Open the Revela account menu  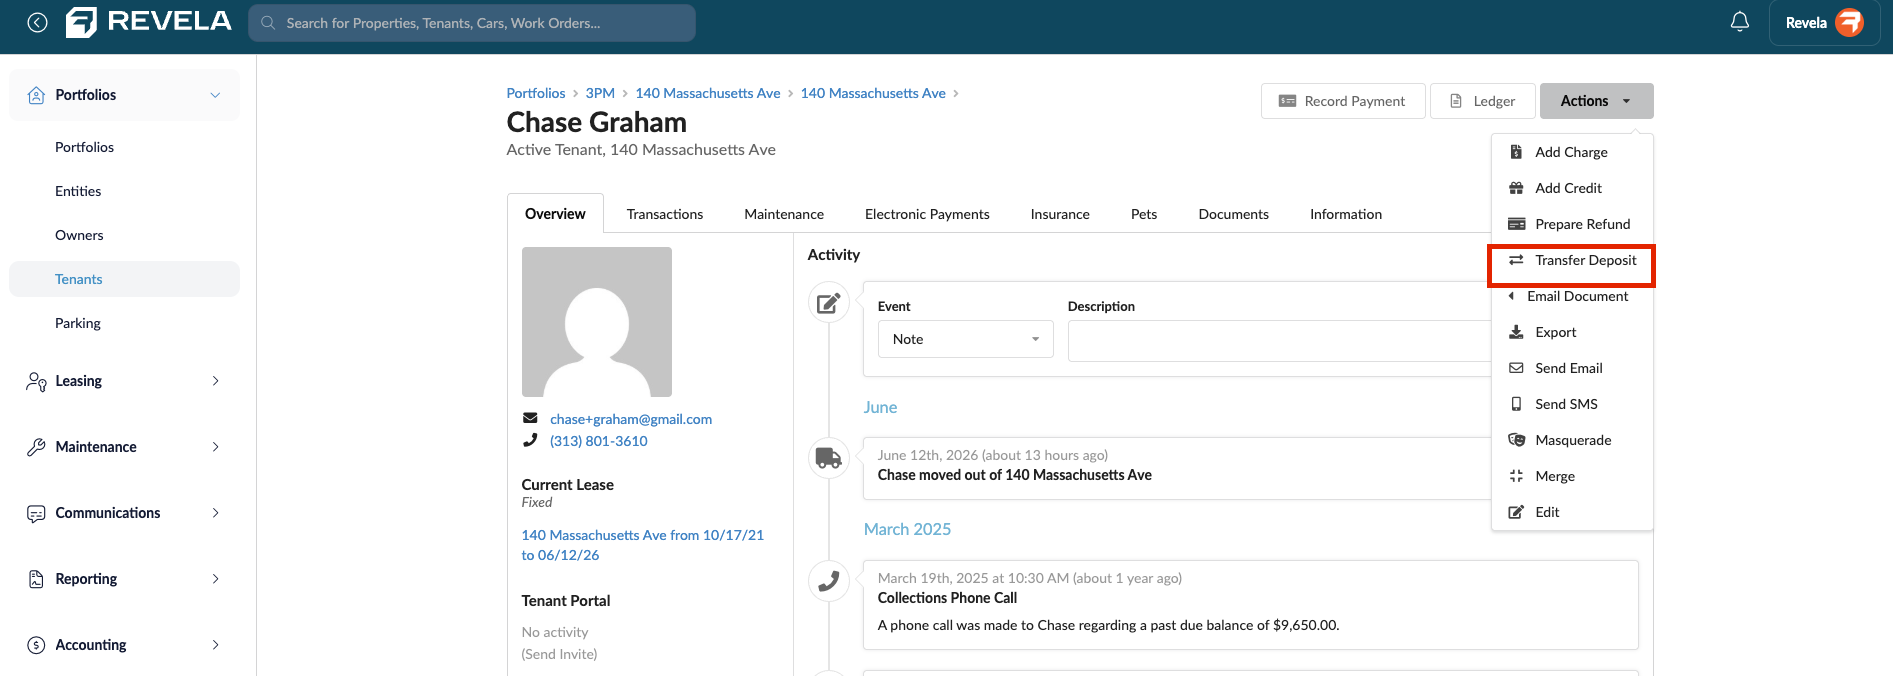click(1825, 22)
